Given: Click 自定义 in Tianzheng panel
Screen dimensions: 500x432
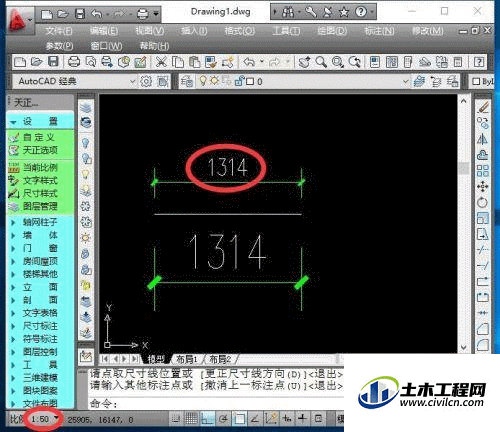Looking at the screenshot, I should tap(39, 137).
